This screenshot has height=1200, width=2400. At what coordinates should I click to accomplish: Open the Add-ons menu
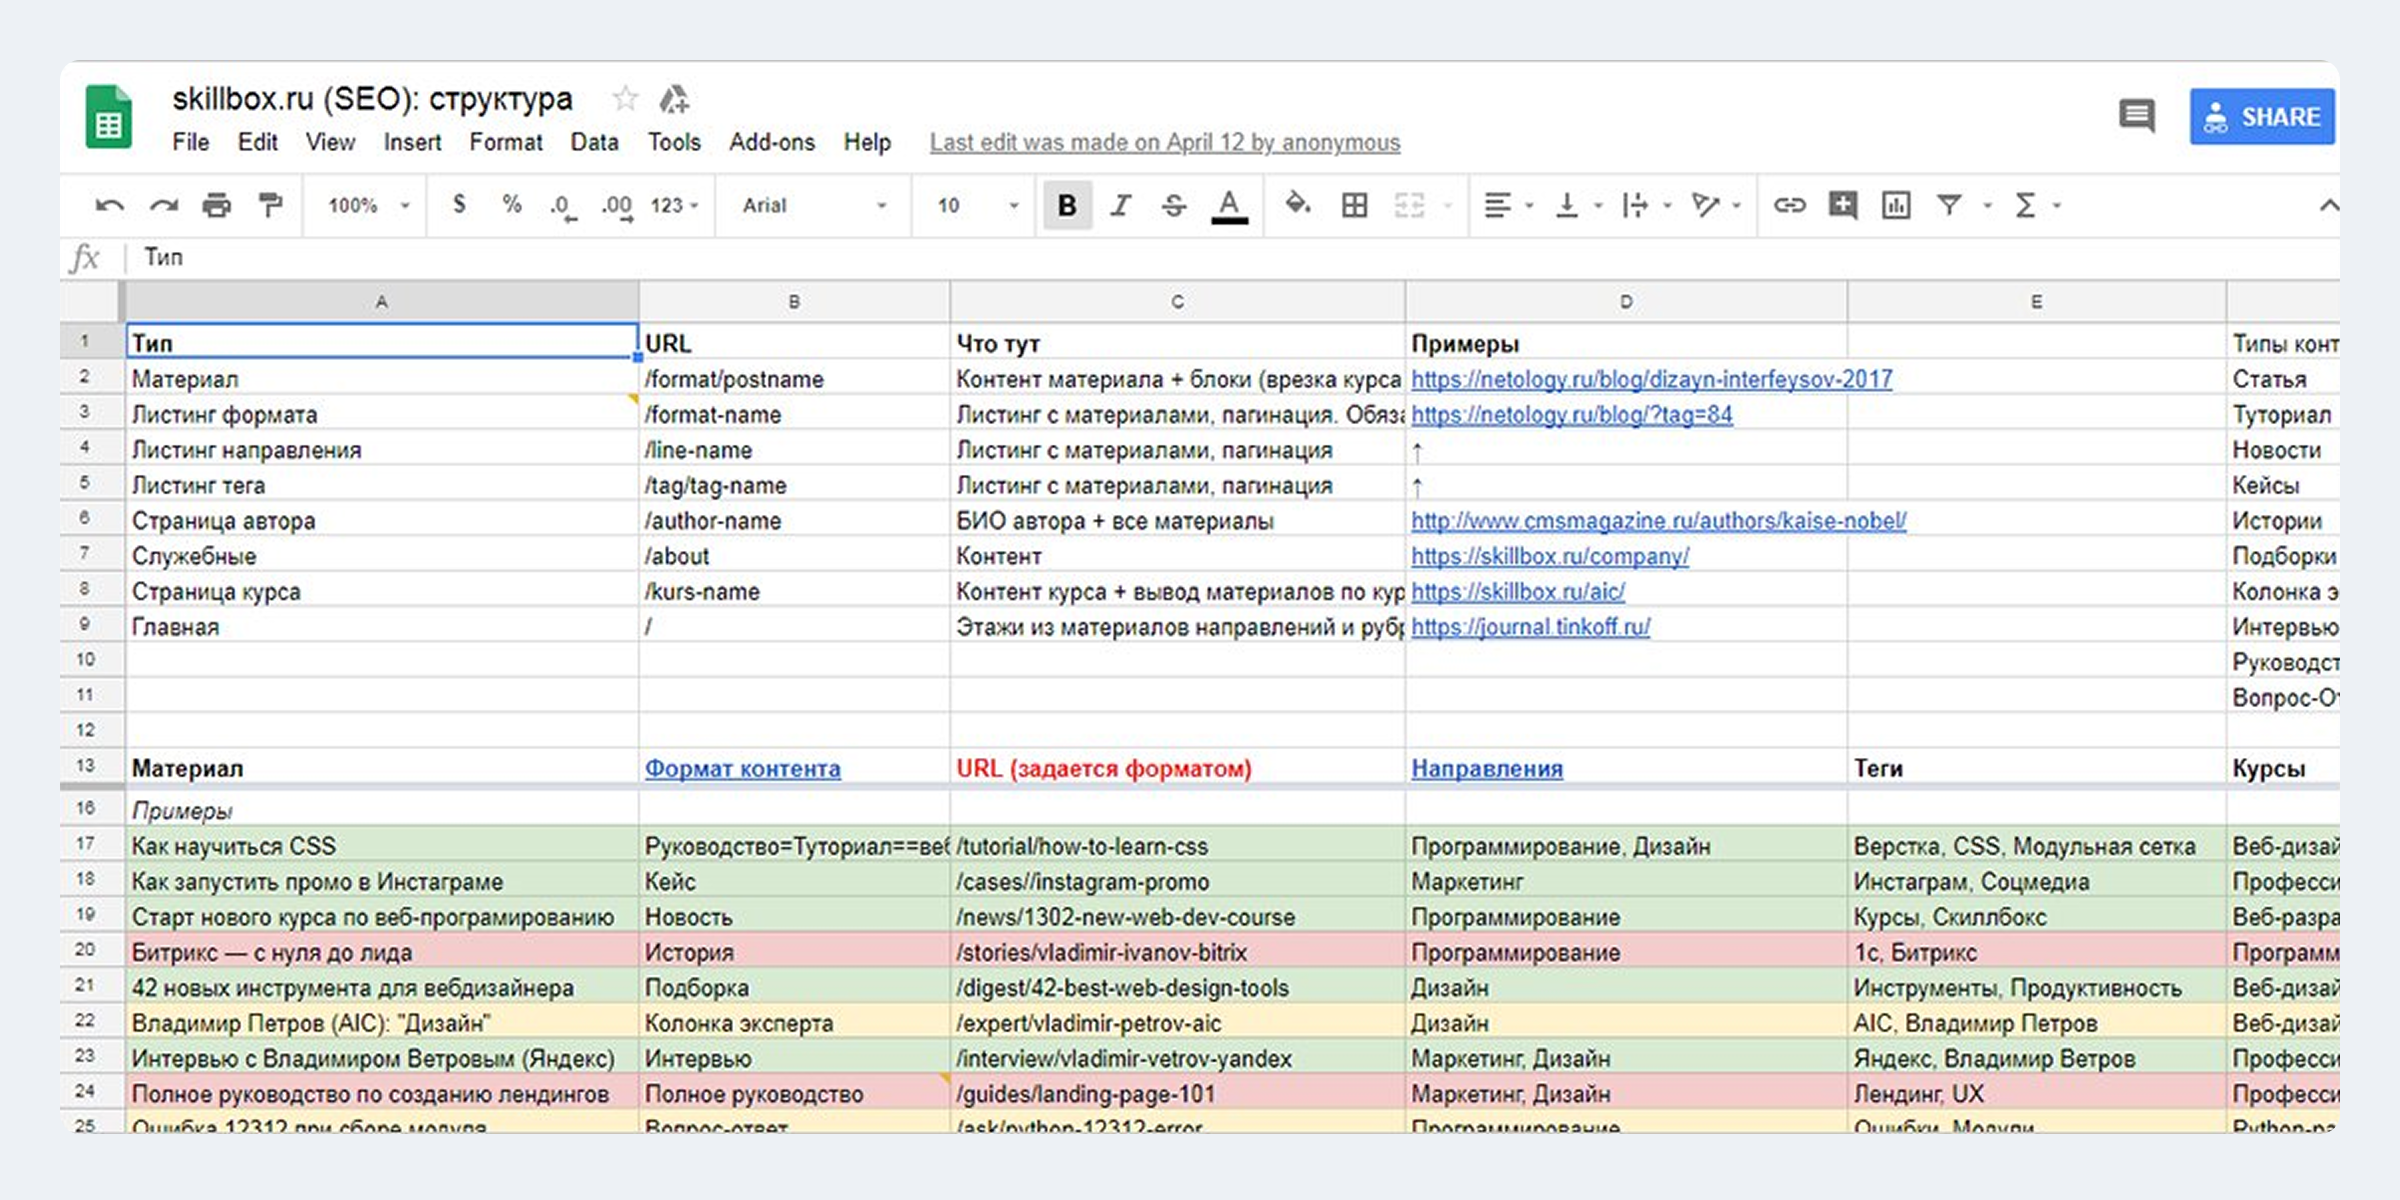[x=772, y=143]
